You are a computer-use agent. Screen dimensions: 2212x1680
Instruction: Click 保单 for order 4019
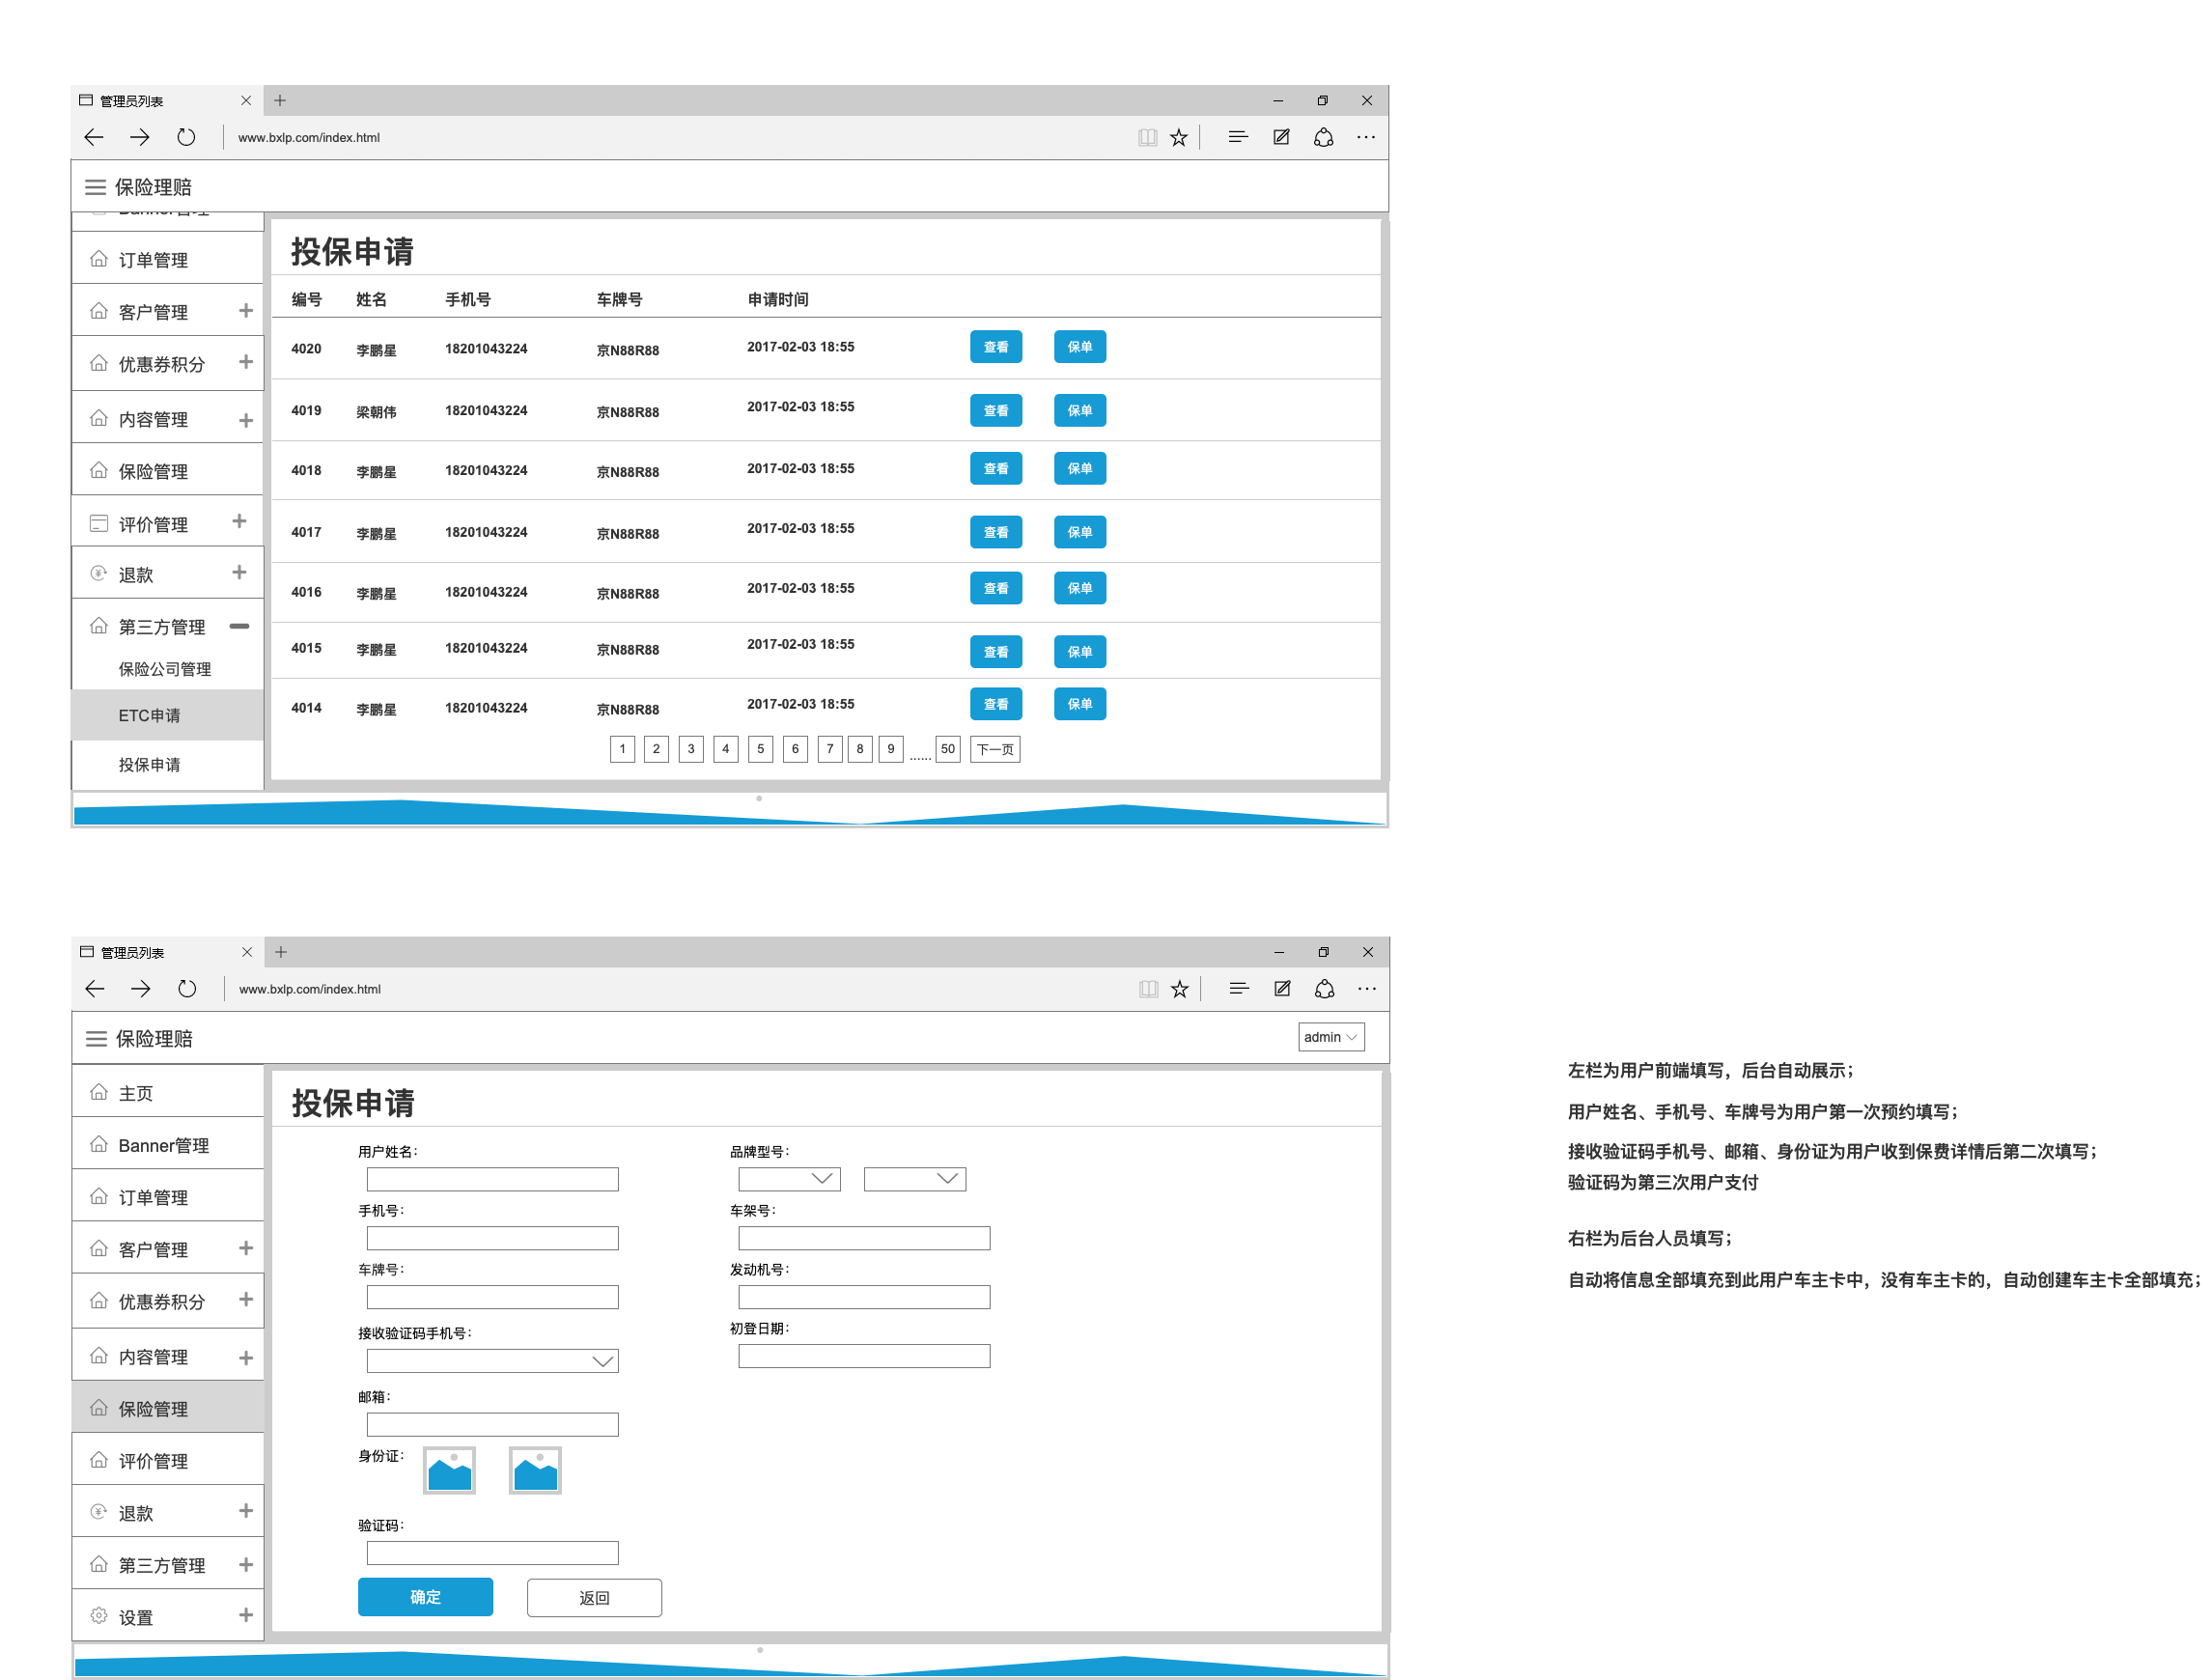pos(1080,411)
